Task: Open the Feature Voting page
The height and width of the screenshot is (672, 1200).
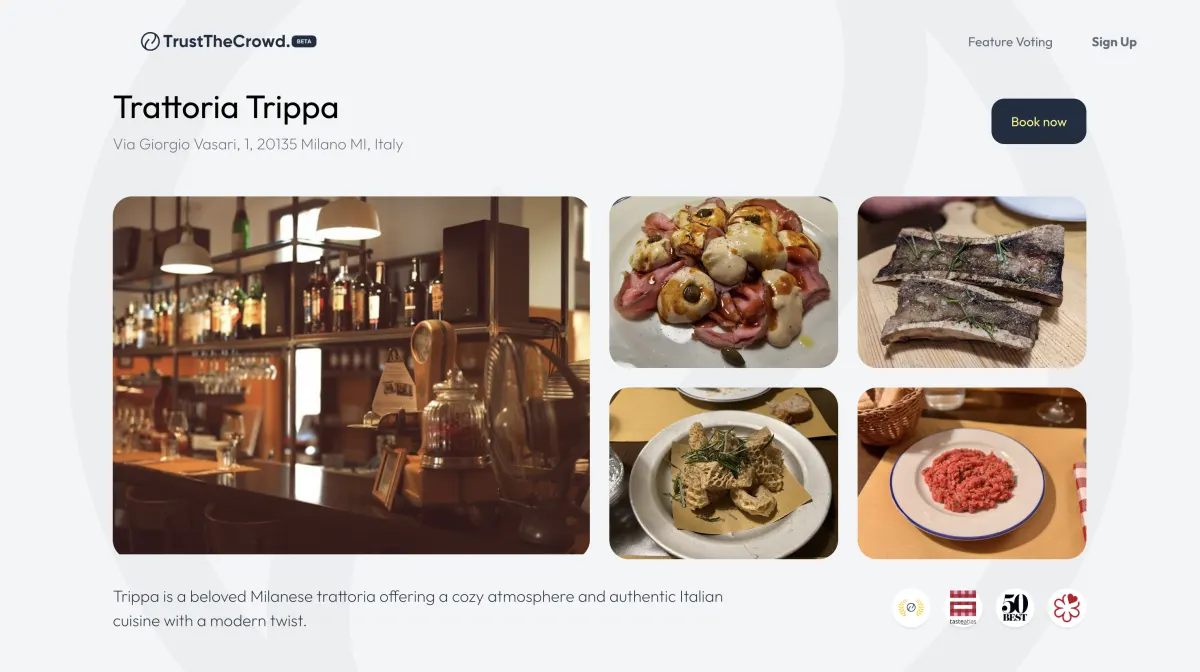Action: tap(1010, 42)
